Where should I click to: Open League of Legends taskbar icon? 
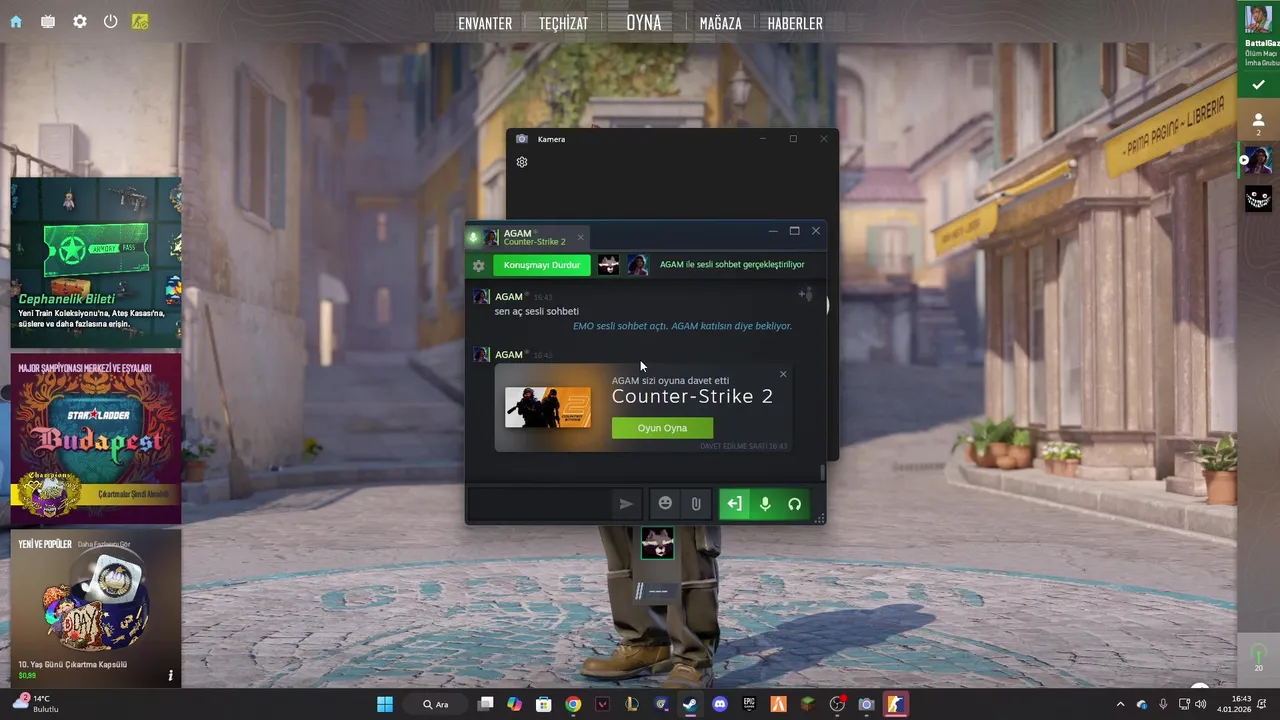pos(632,704)
